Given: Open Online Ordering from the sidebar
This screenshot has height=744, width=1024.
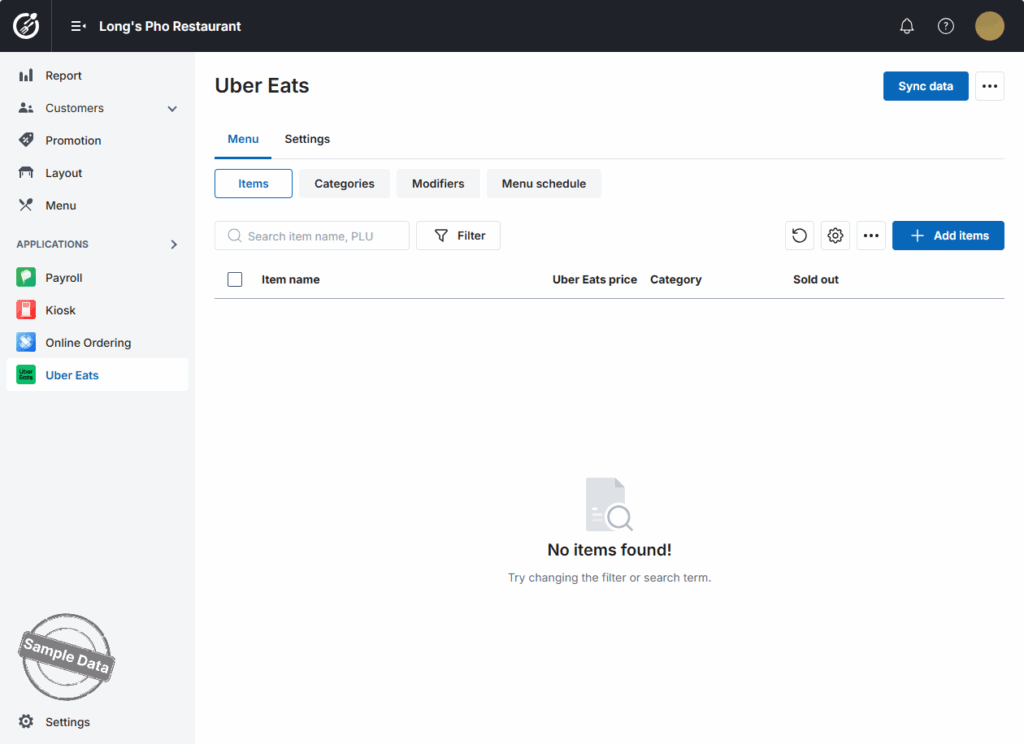Looking at the screenshot, I should [87, 343].
